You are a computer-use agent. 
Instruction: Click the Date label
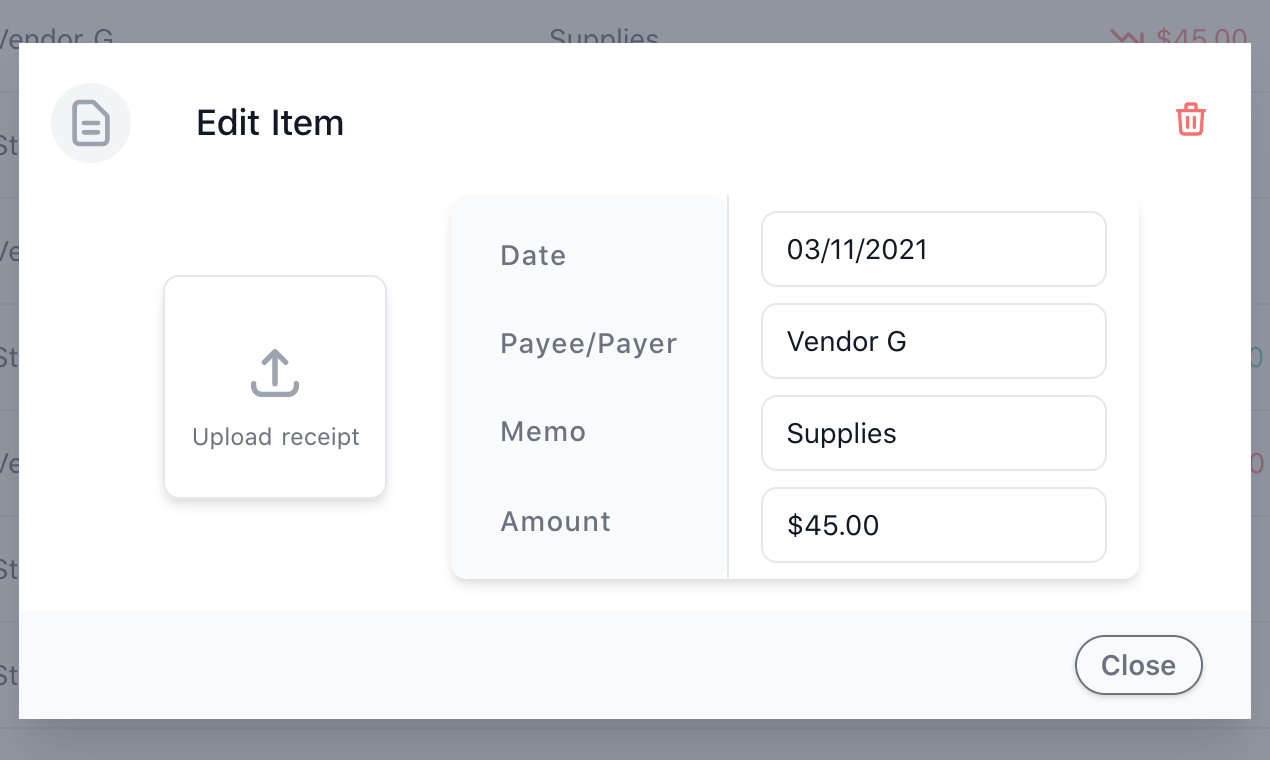point(533,256)
